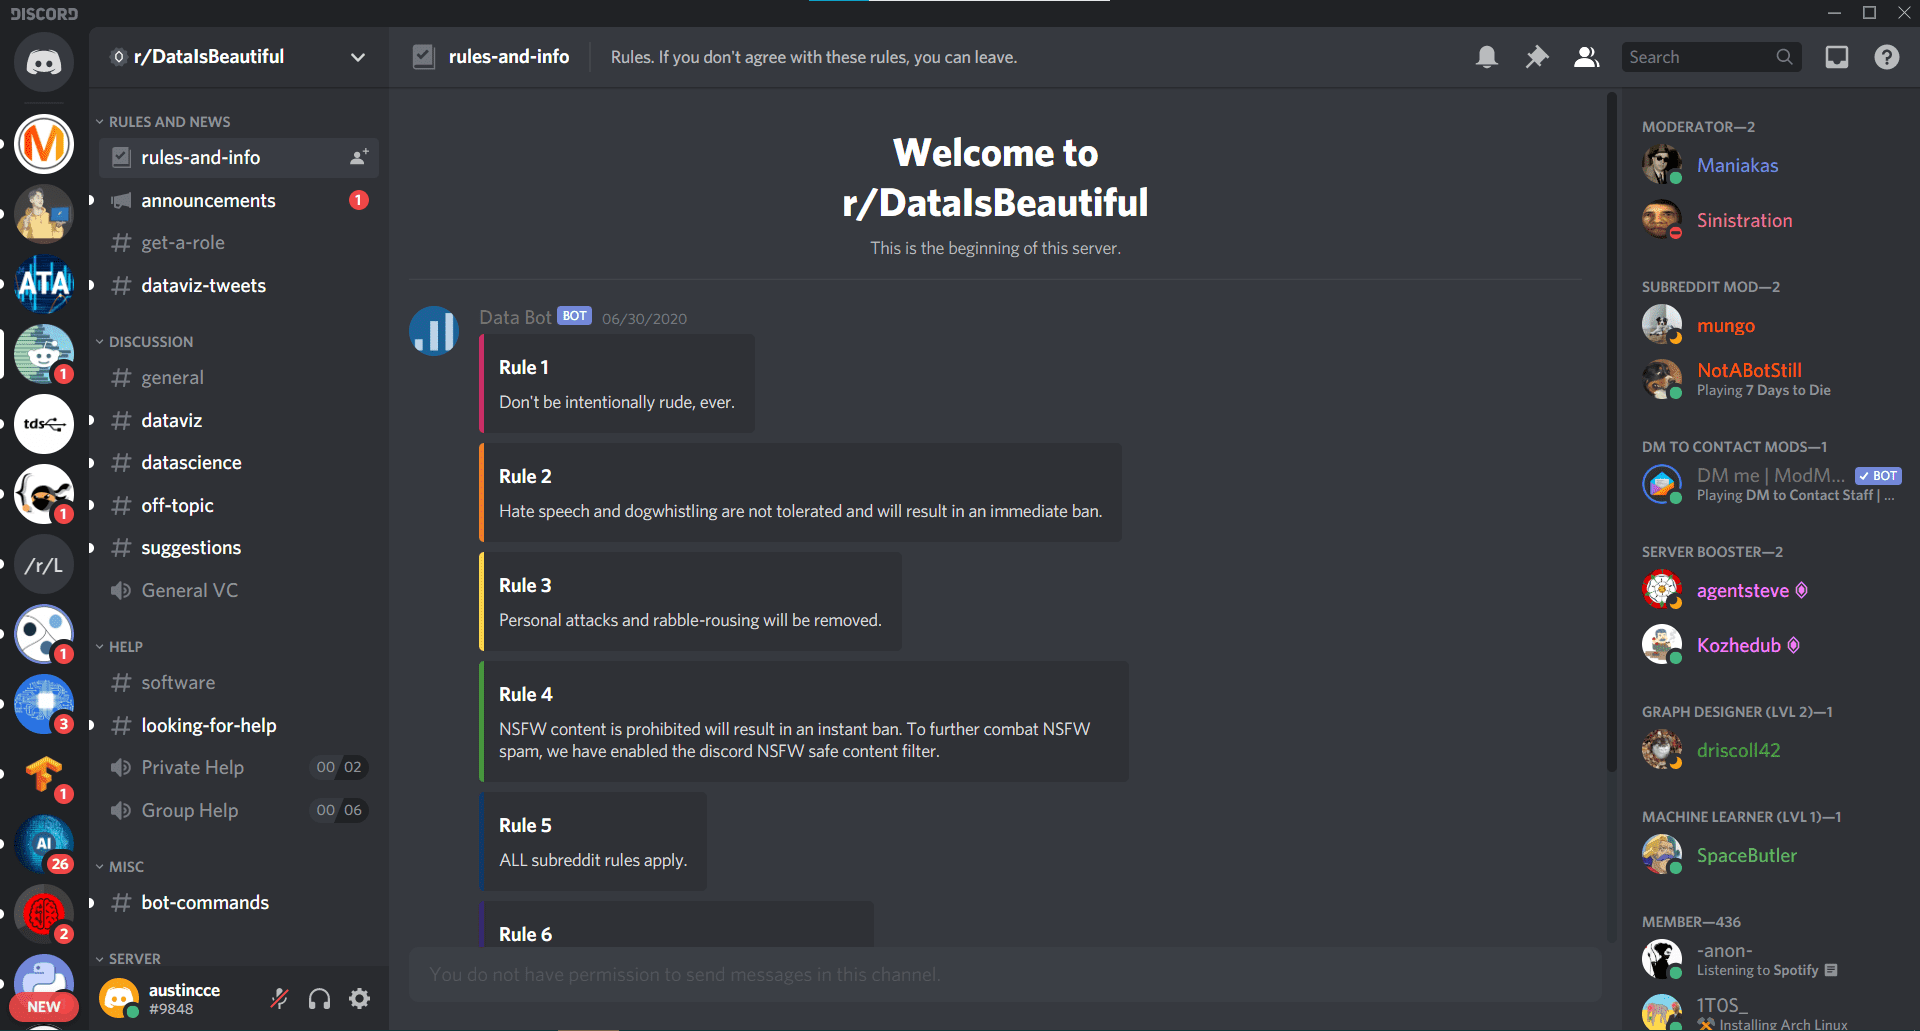View agentsteve's profile

1770,590
